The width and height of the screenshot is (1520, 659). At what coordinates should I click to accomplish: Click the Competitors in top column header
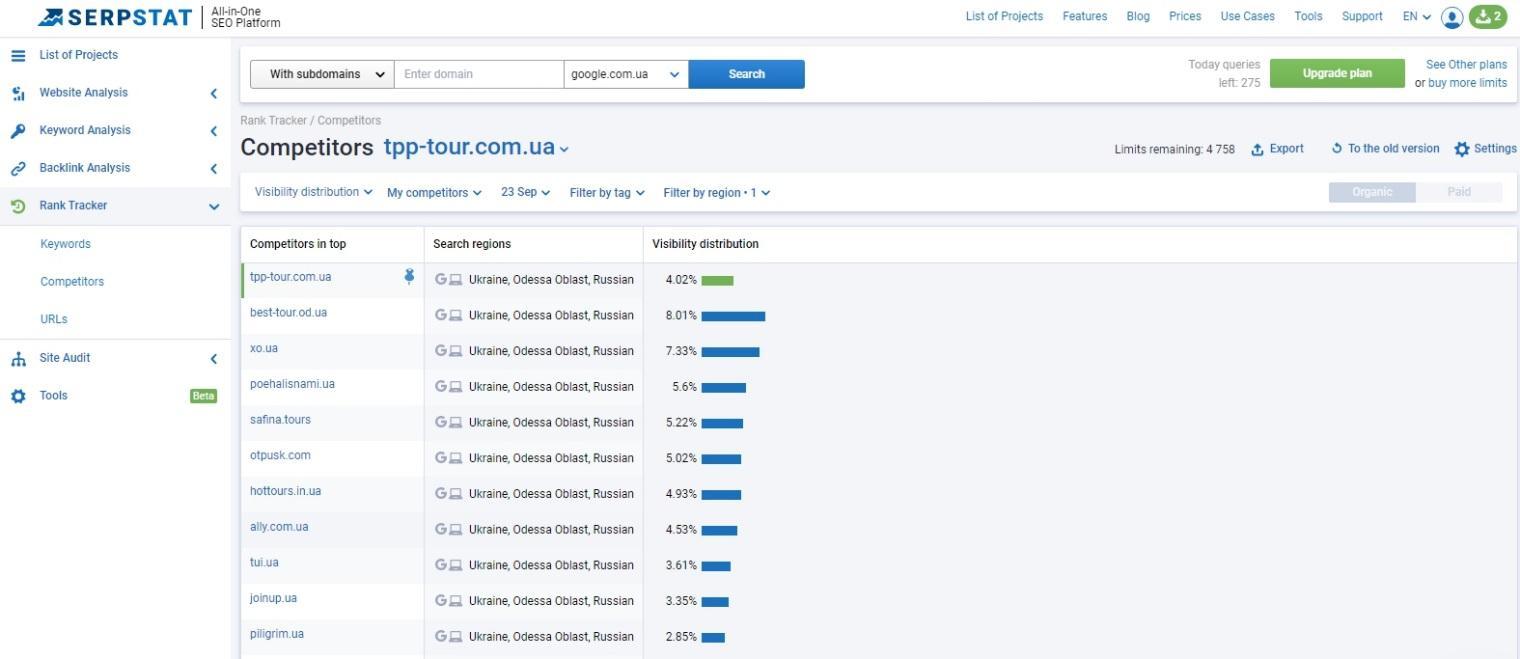point(298,244)
